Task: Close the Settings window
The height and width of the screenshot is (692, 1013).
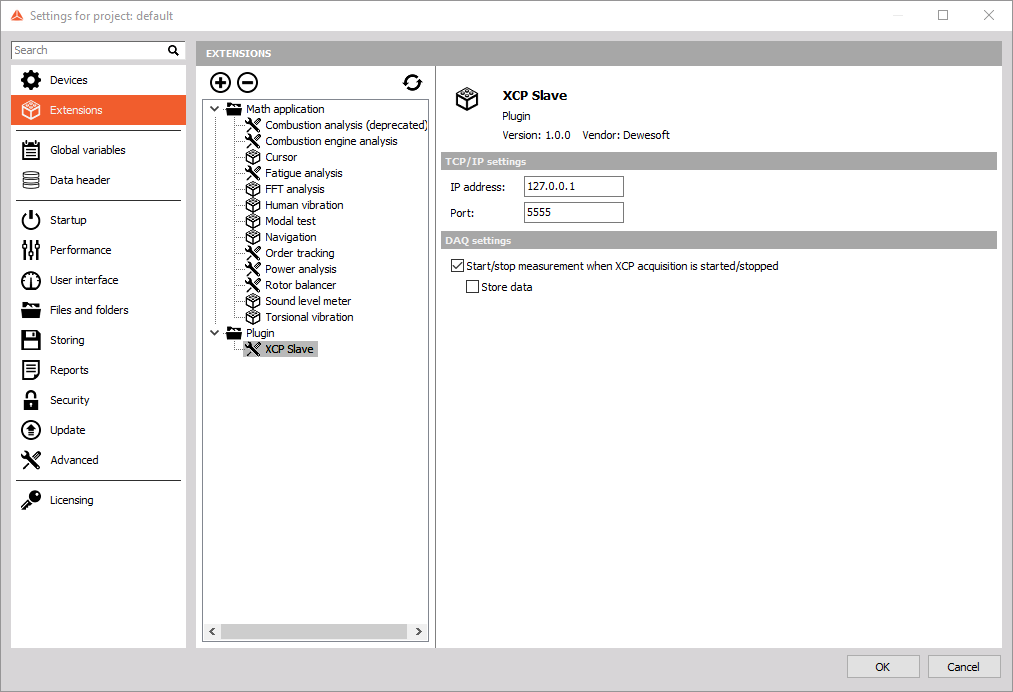Action: click(988, 15)
